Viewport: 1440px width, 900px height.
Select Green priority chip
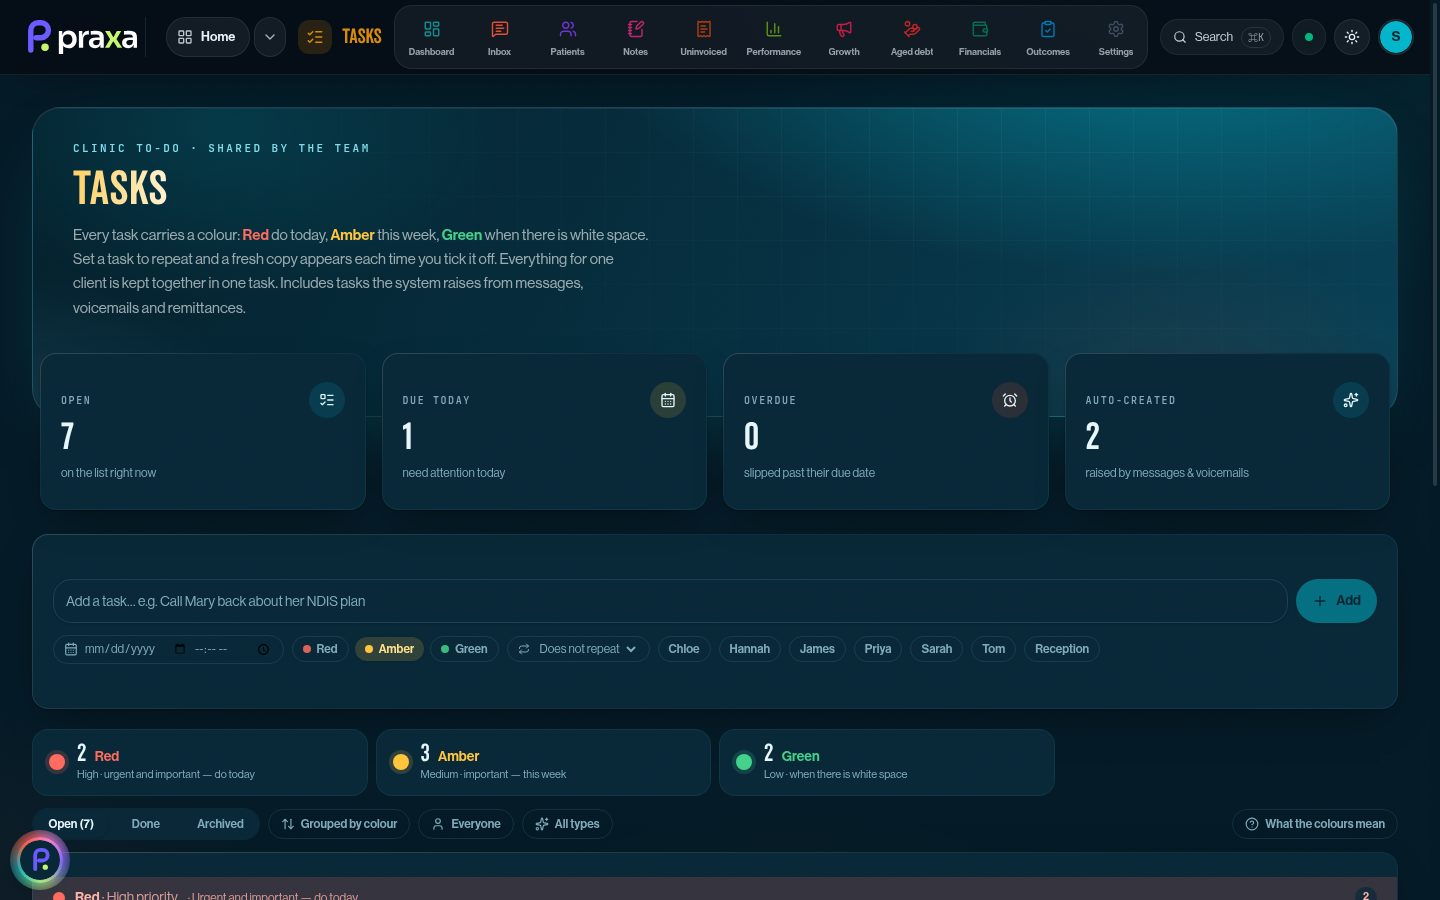[x=464, y=649]
